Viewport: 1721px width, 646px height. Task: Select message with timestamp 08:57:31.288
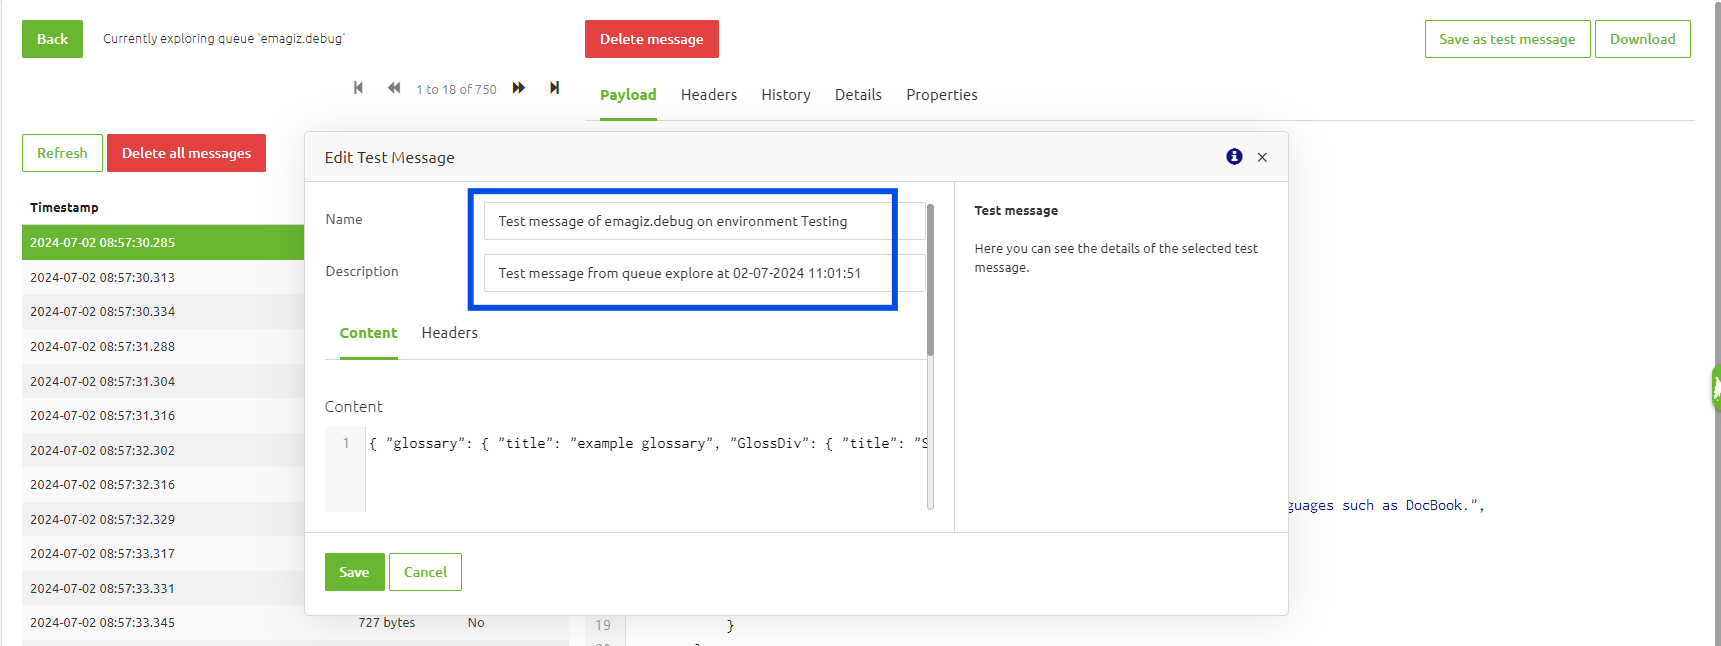click(x=102, y=347)
